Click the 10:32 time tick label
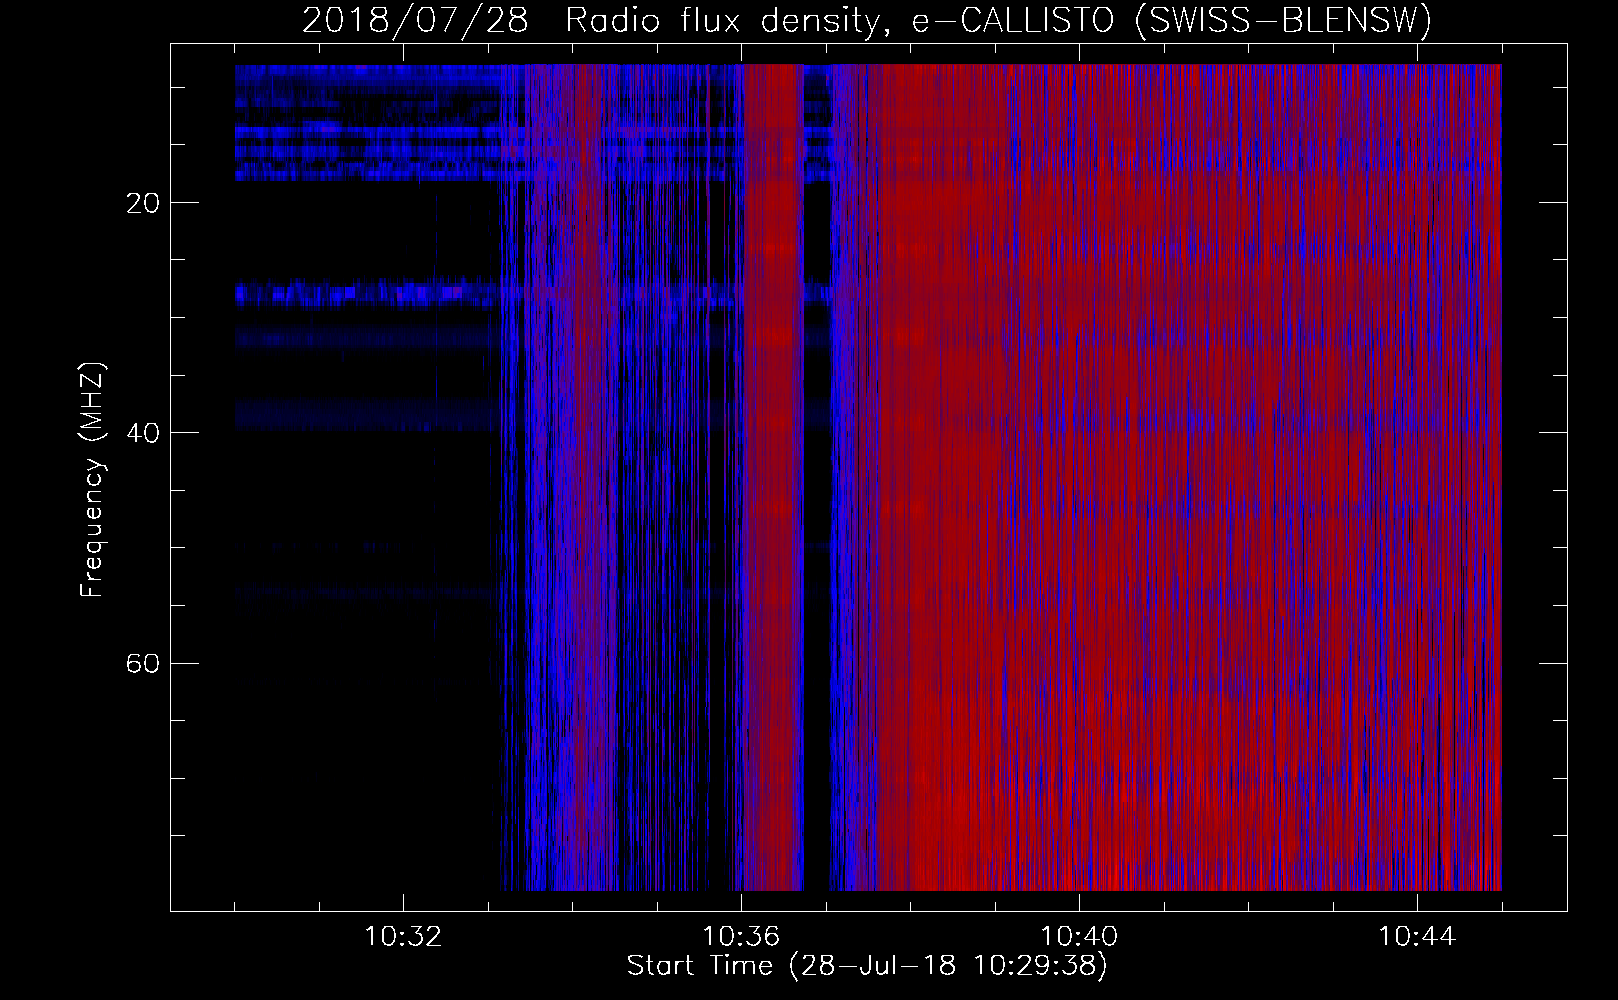Screen dimensions: 1618x1000 403,937
